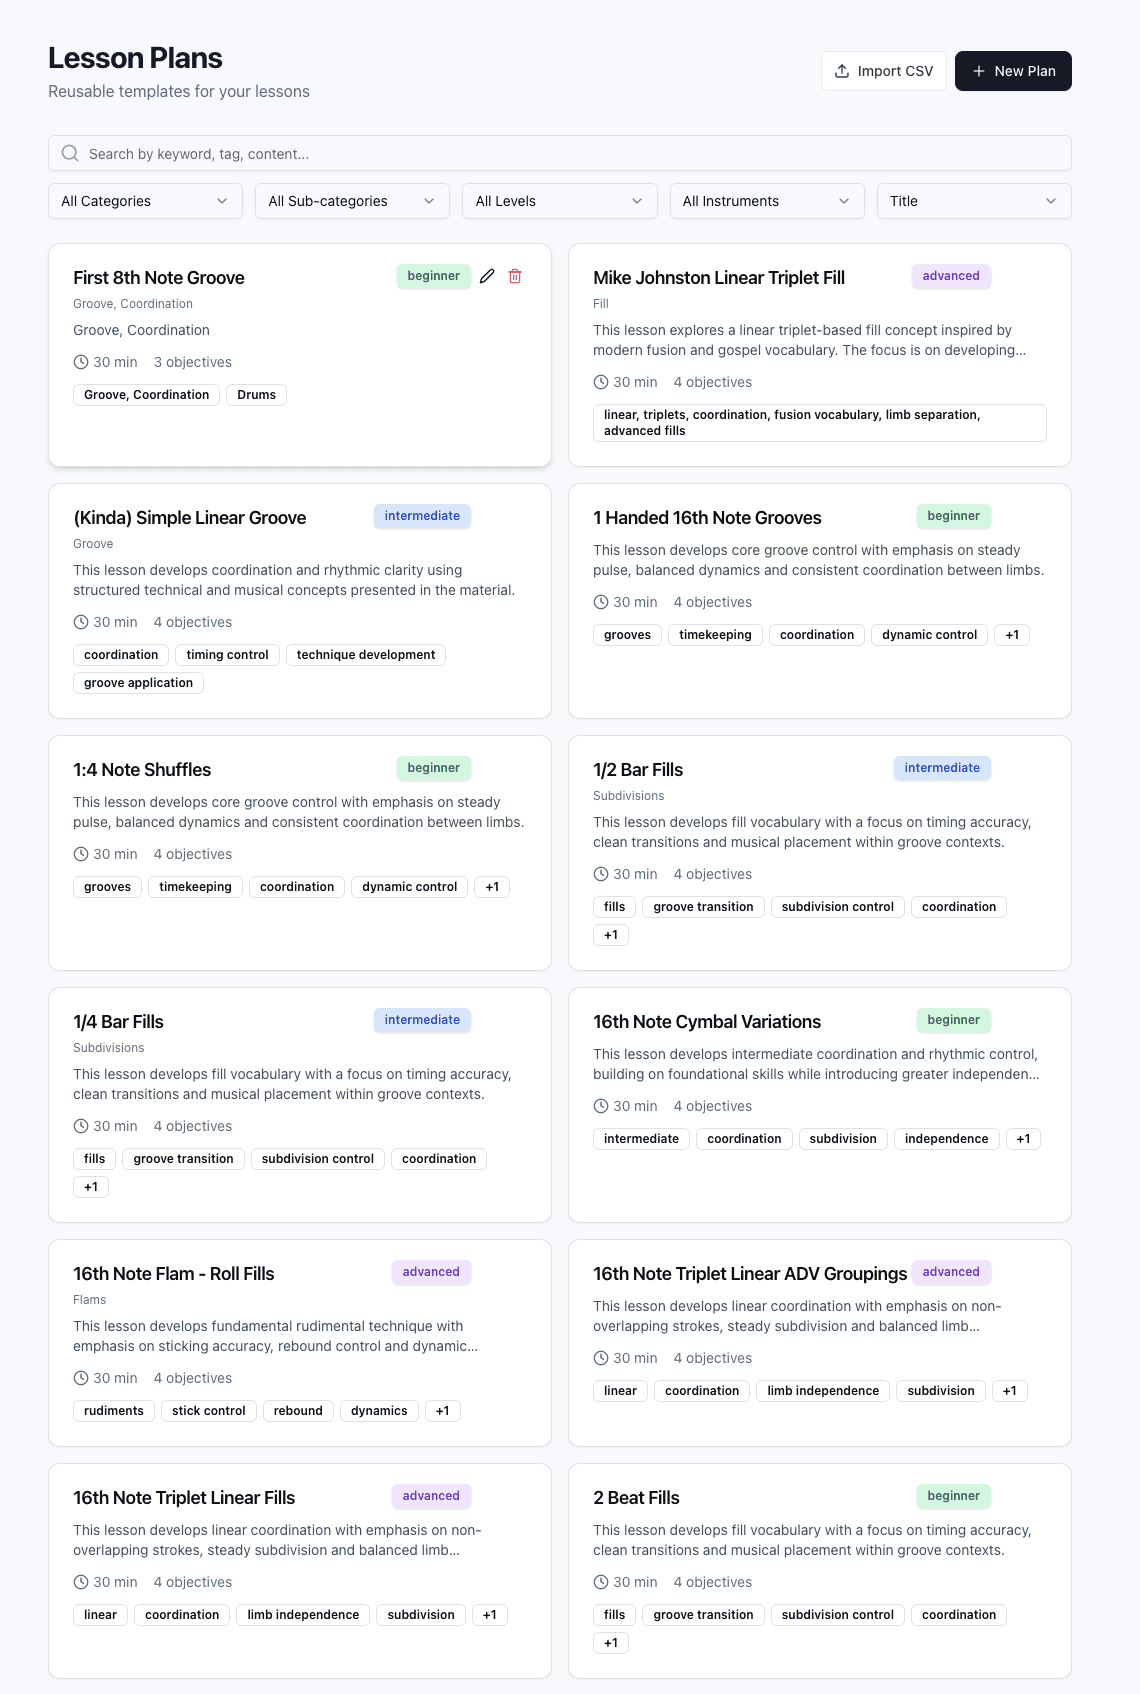Edit the First 8th Note Groove plan
The height and width of the screenshot is (1694, 1140).
487,276
